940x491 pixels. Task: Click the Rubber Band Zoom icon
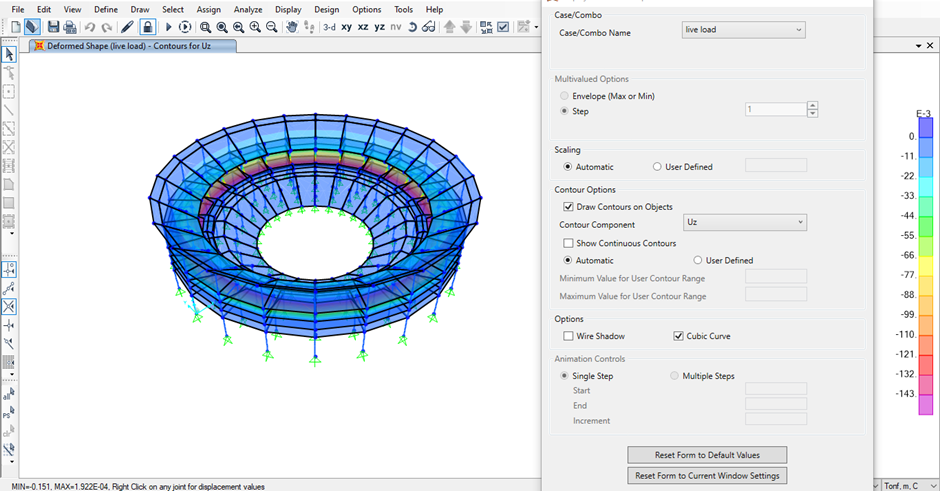coord(205,27)
